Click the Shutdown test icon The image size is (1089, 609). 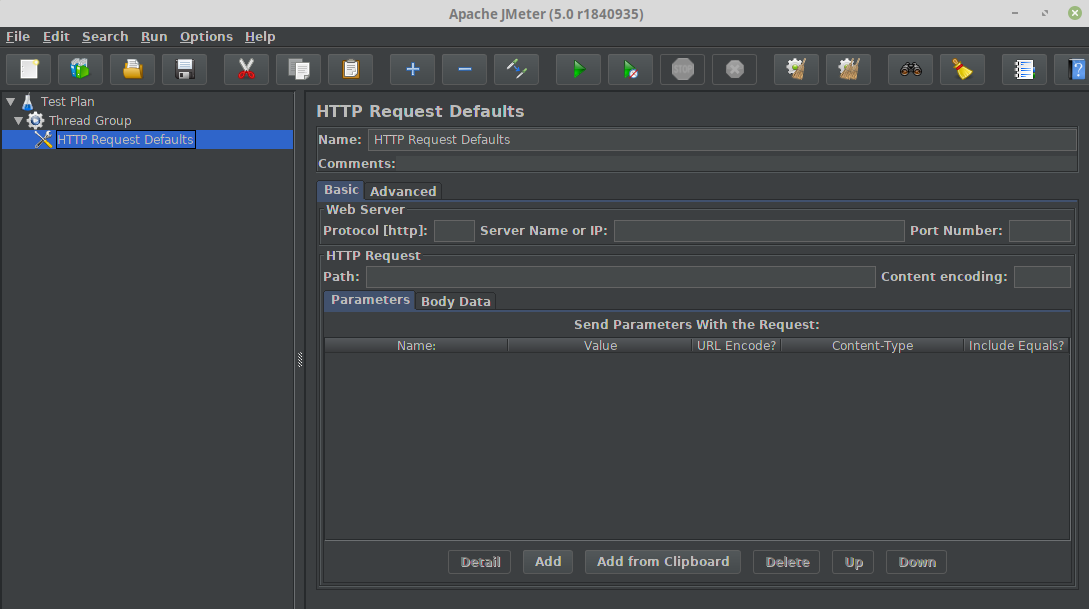coord(735,69)
